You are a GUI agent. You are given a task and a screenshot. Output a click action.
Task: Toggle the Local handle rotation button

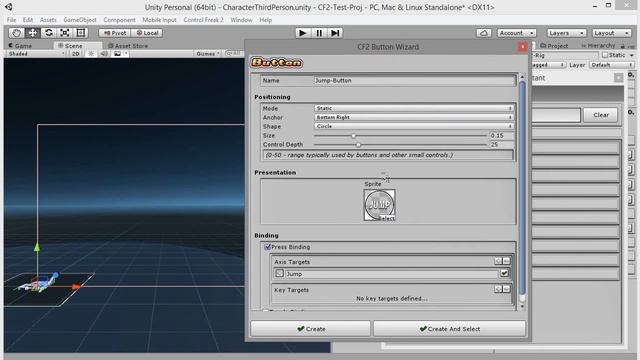(147, 33)
